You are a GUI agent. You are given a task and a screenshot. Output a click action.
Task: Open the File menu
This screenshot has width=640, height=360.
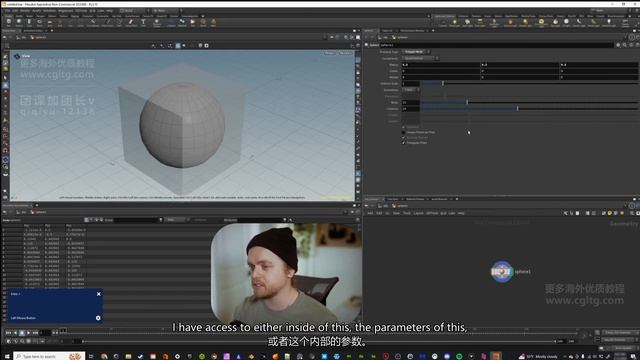[7, 11]
